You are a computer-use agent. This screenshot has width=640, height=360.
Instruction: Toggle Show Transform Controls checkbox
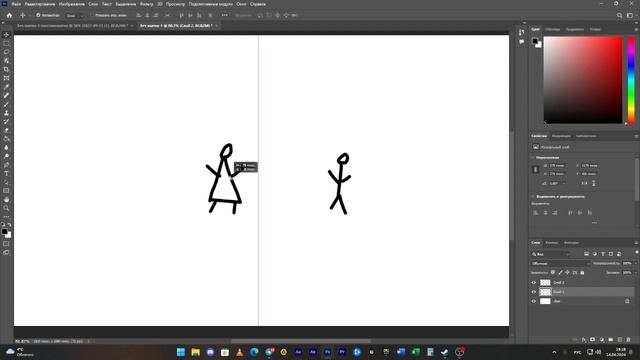click(x=93, y=16)
